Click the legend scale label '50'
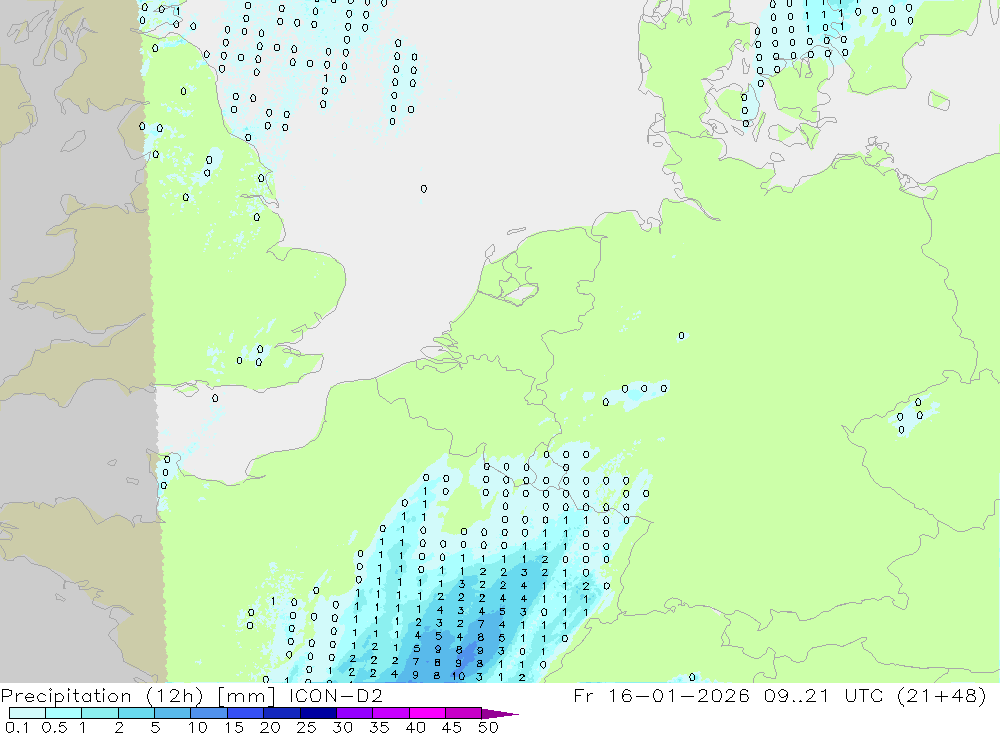1000x733 pixels. tap(488, 727)
